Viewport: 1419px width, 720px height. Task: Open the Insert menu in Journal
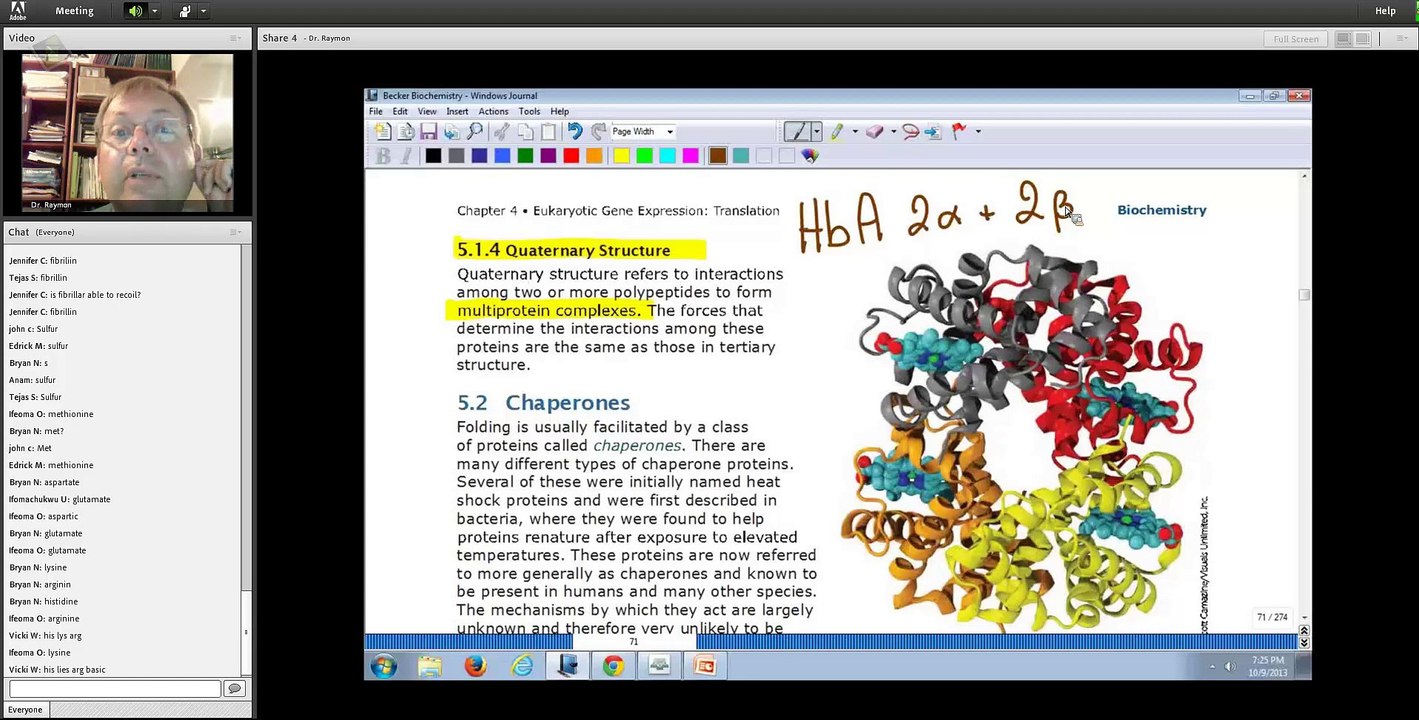point(457,111)
